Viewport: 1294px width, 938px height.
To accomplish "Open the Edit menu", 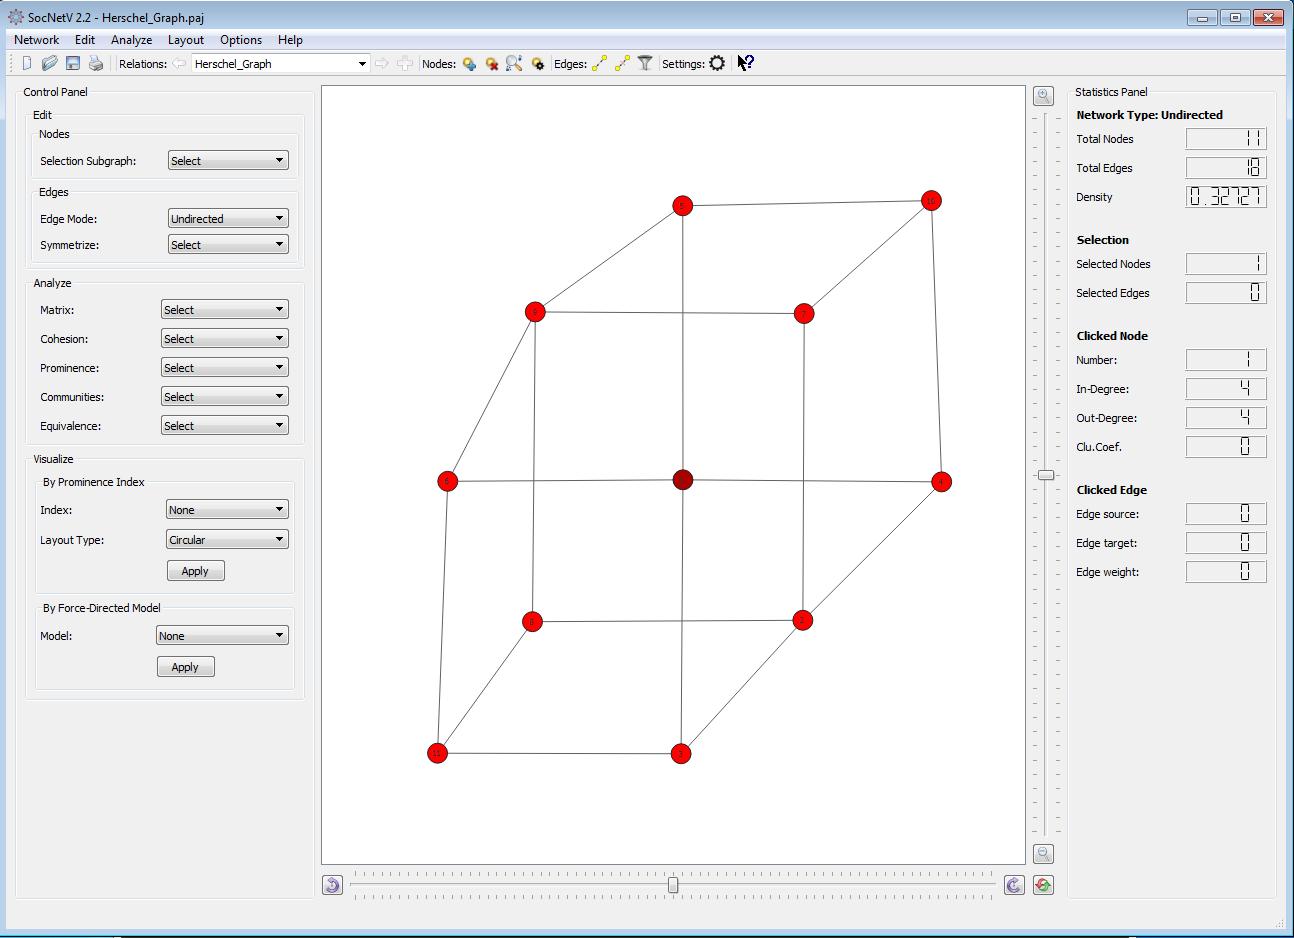I will [85, 40].
